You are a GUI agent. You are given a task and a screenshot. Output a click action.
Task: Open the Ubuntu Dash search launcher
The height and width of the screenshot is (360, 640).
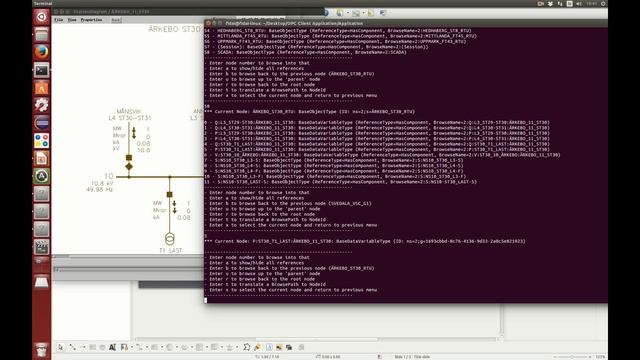pyautogui.click(x=41, y=17)
